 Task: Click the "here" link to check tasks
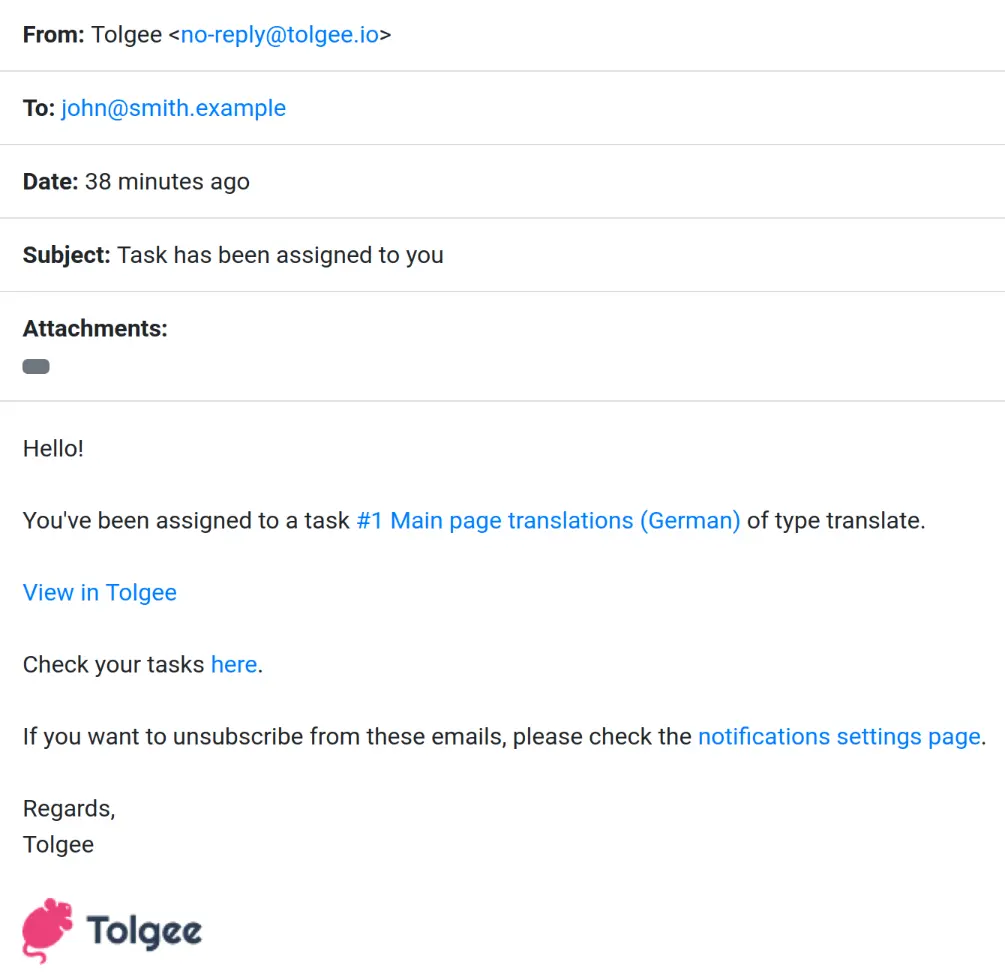234,664
